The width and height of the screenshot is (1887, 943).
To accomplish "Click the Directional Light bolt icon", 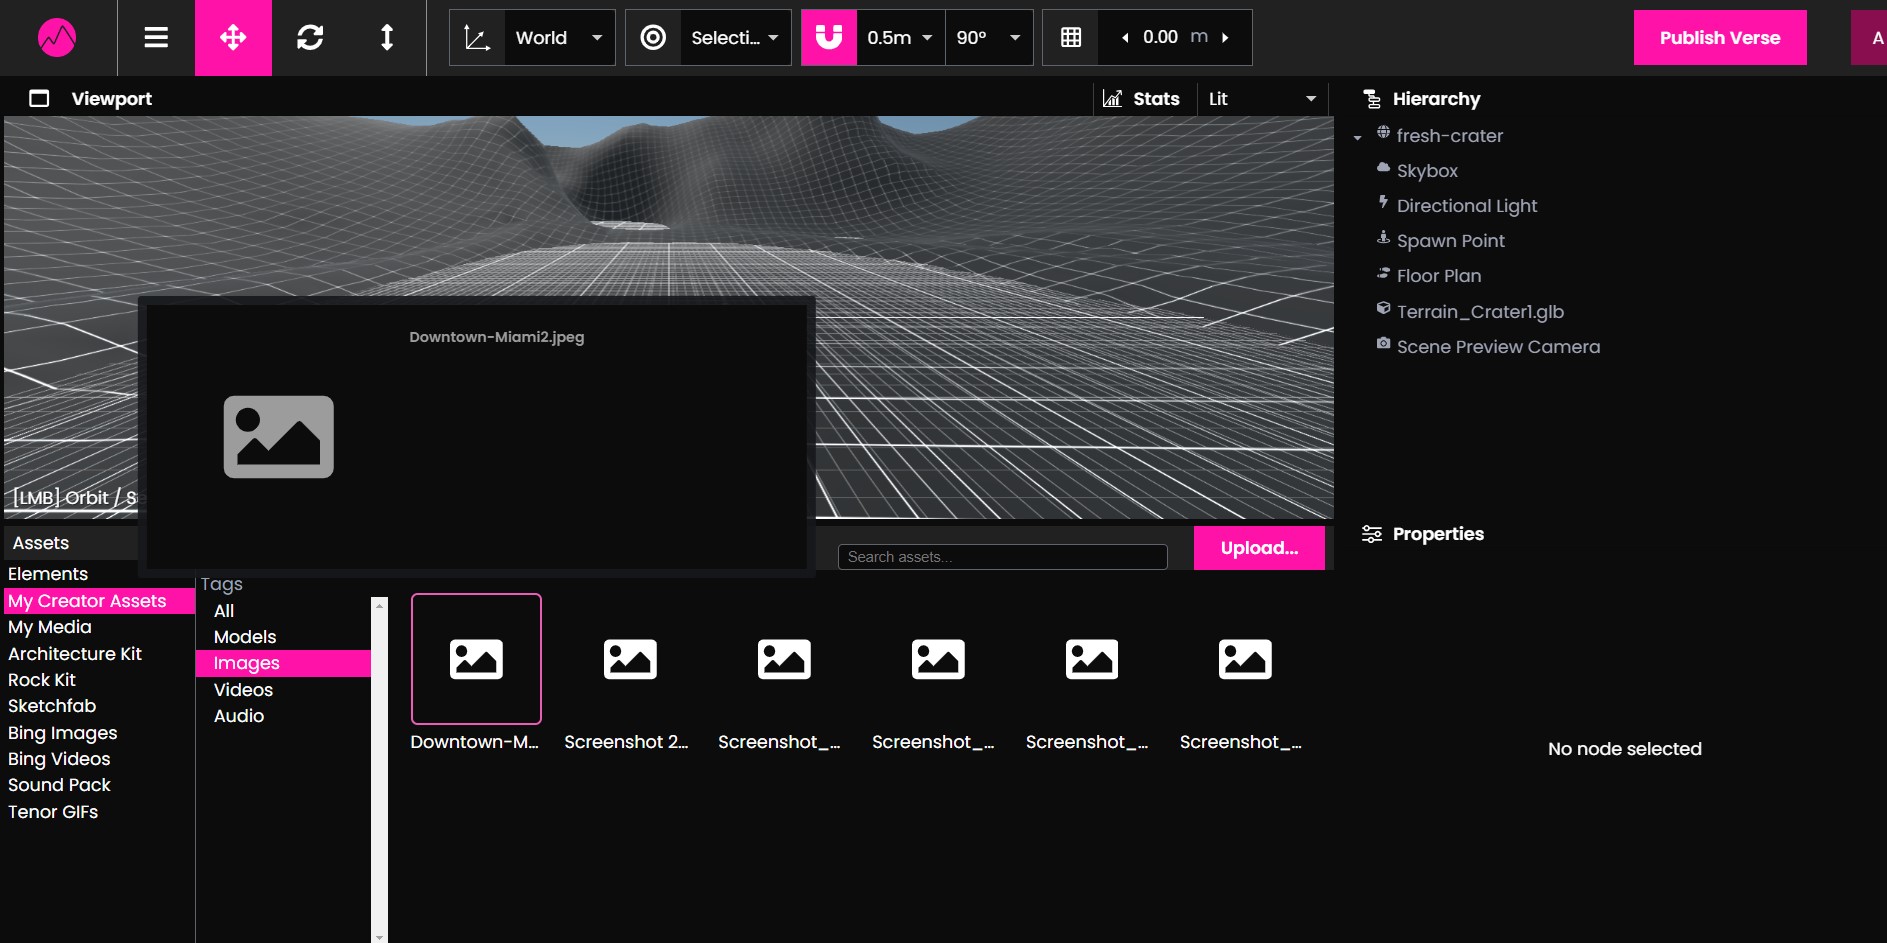I will pos(1383,202).
